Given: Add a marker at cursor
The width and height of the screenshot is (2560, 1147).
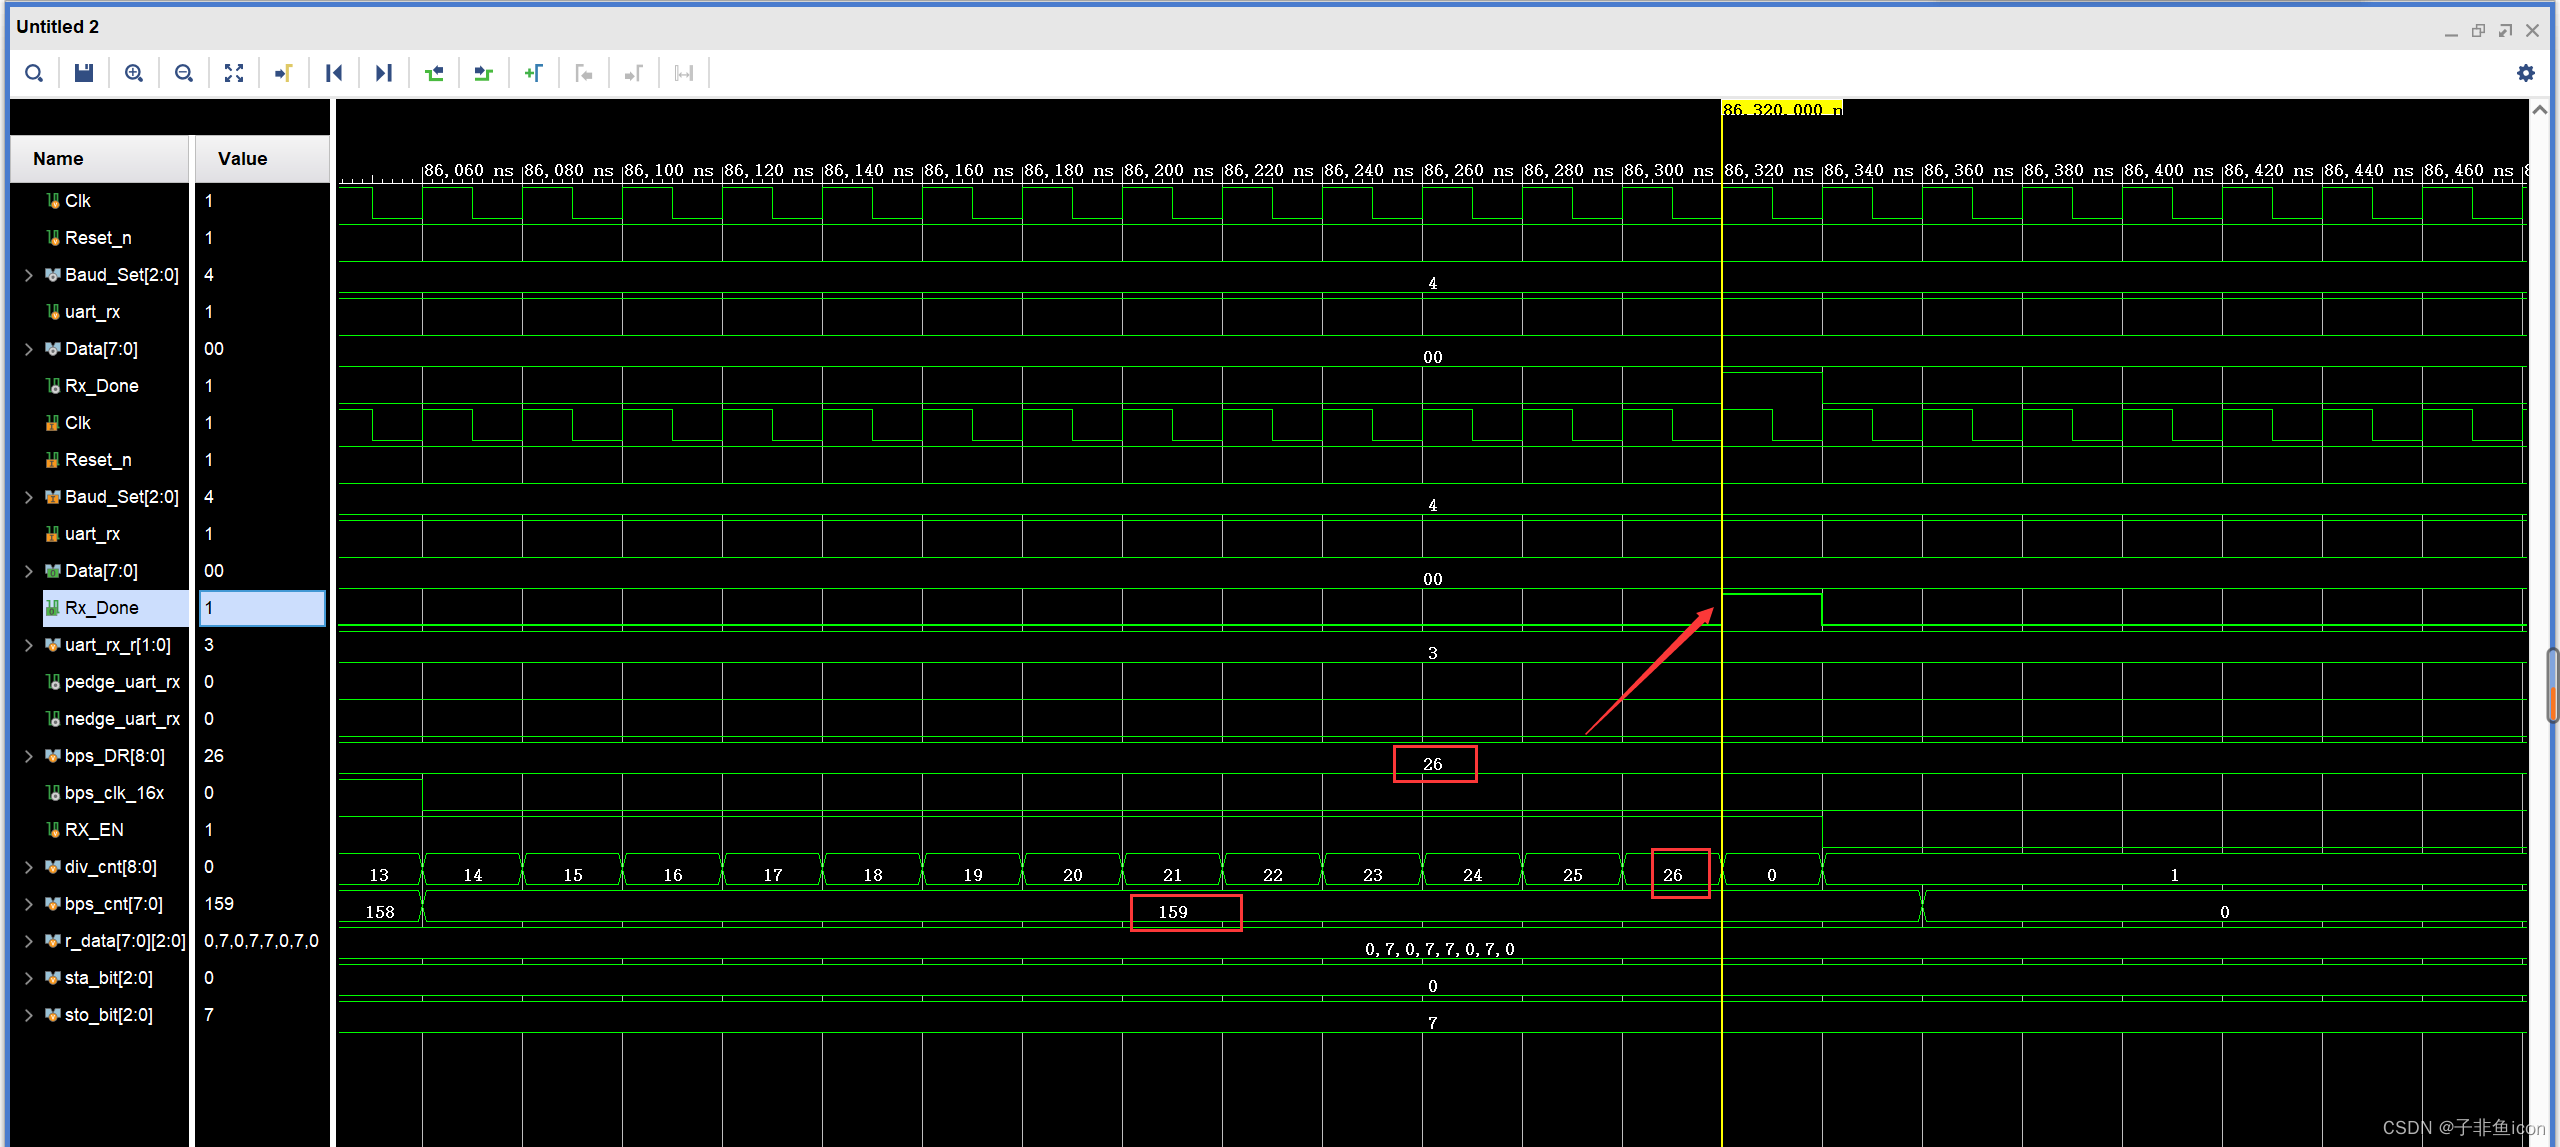Looking at the screenshot, I should click(534, 73).
